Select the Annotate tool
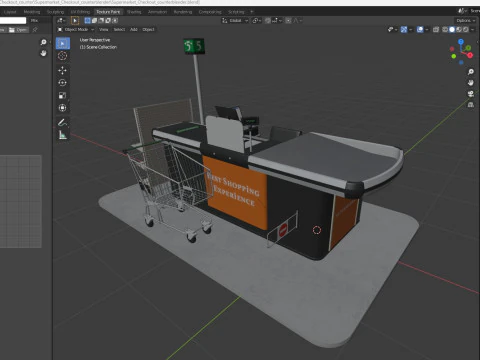This screenshot has width=480, height=360. point(62,122)
